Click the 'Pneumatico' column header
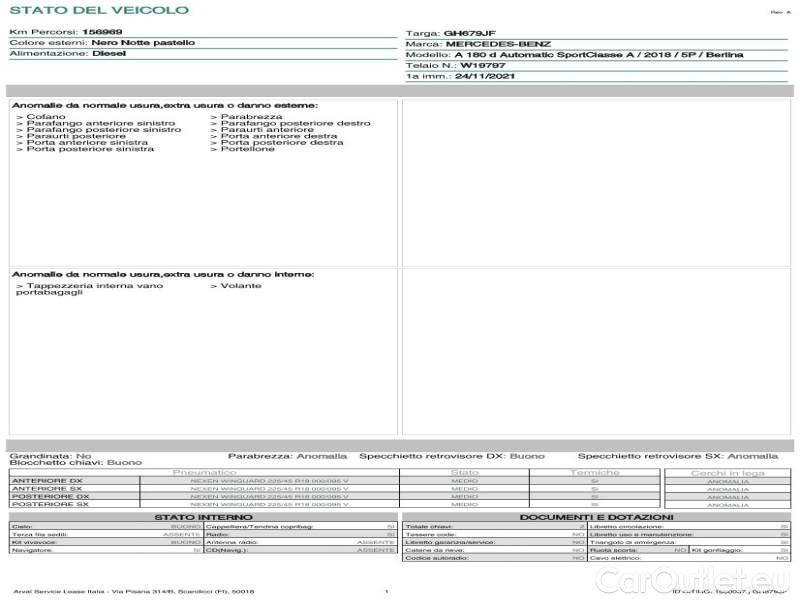The width and height of the screenshot is (800, 600). [205, 473]
